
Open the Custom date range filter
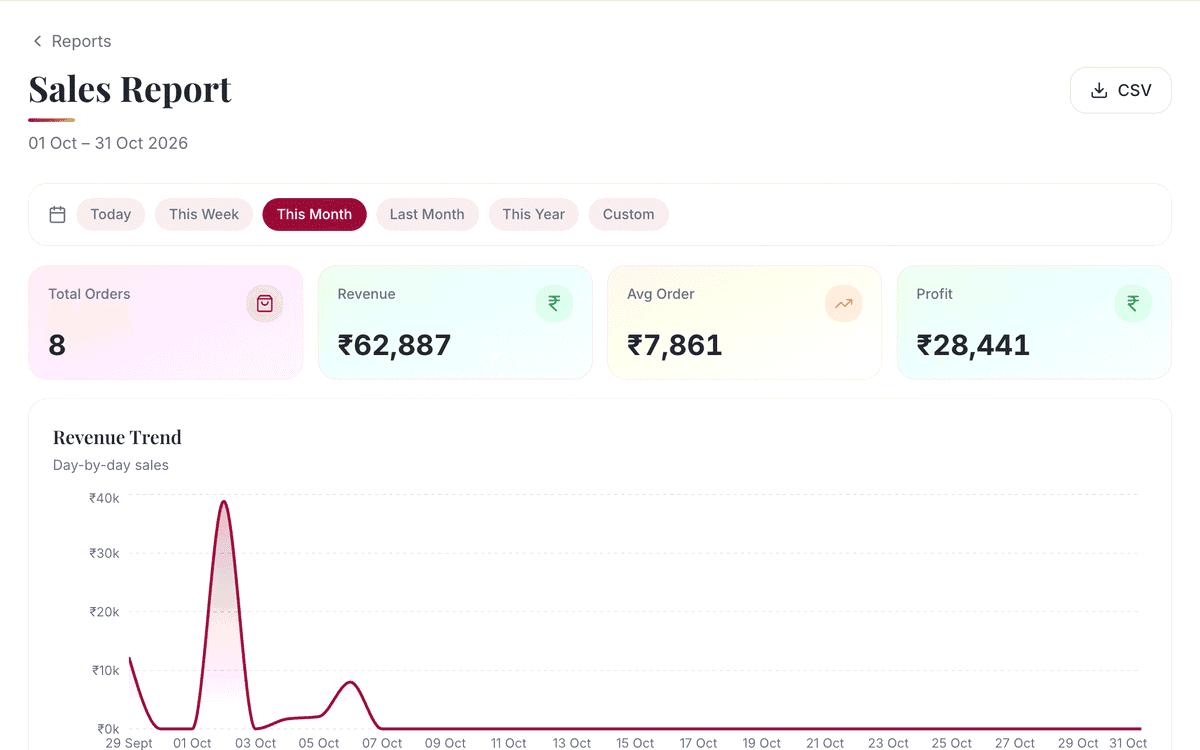628,214
